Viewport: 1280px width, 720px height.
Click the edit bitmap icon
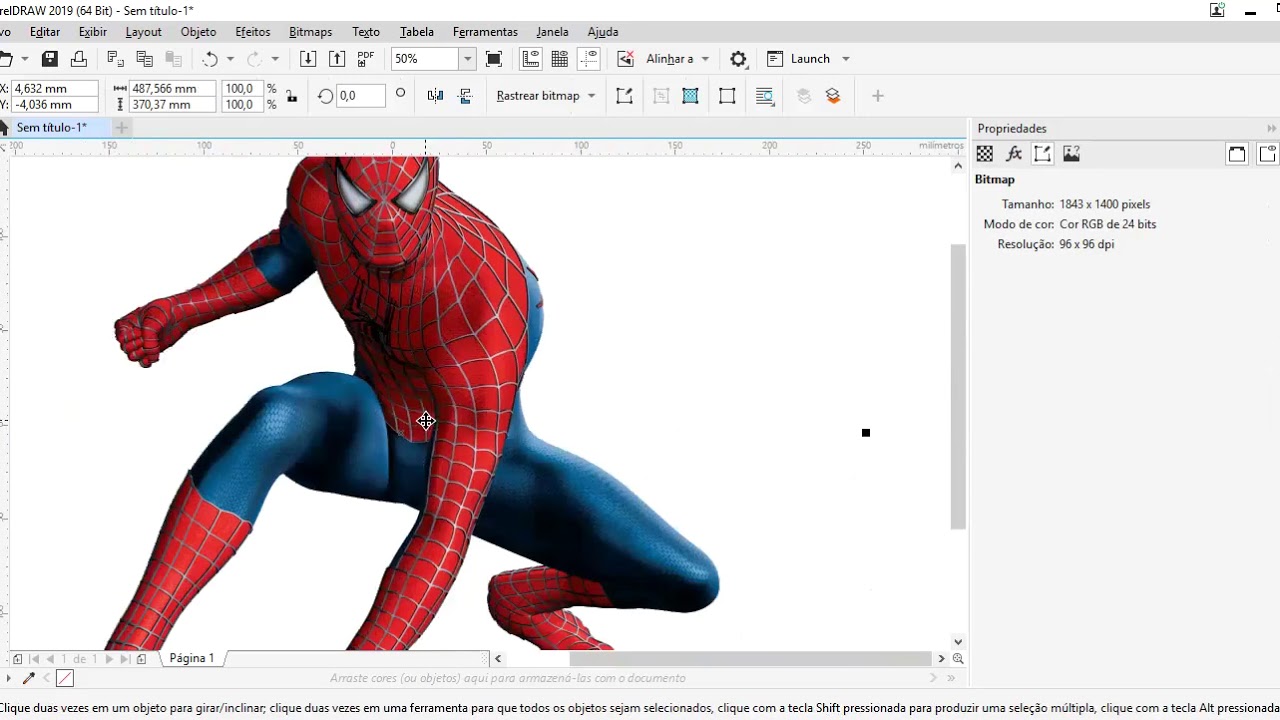(x=624, y=96)
